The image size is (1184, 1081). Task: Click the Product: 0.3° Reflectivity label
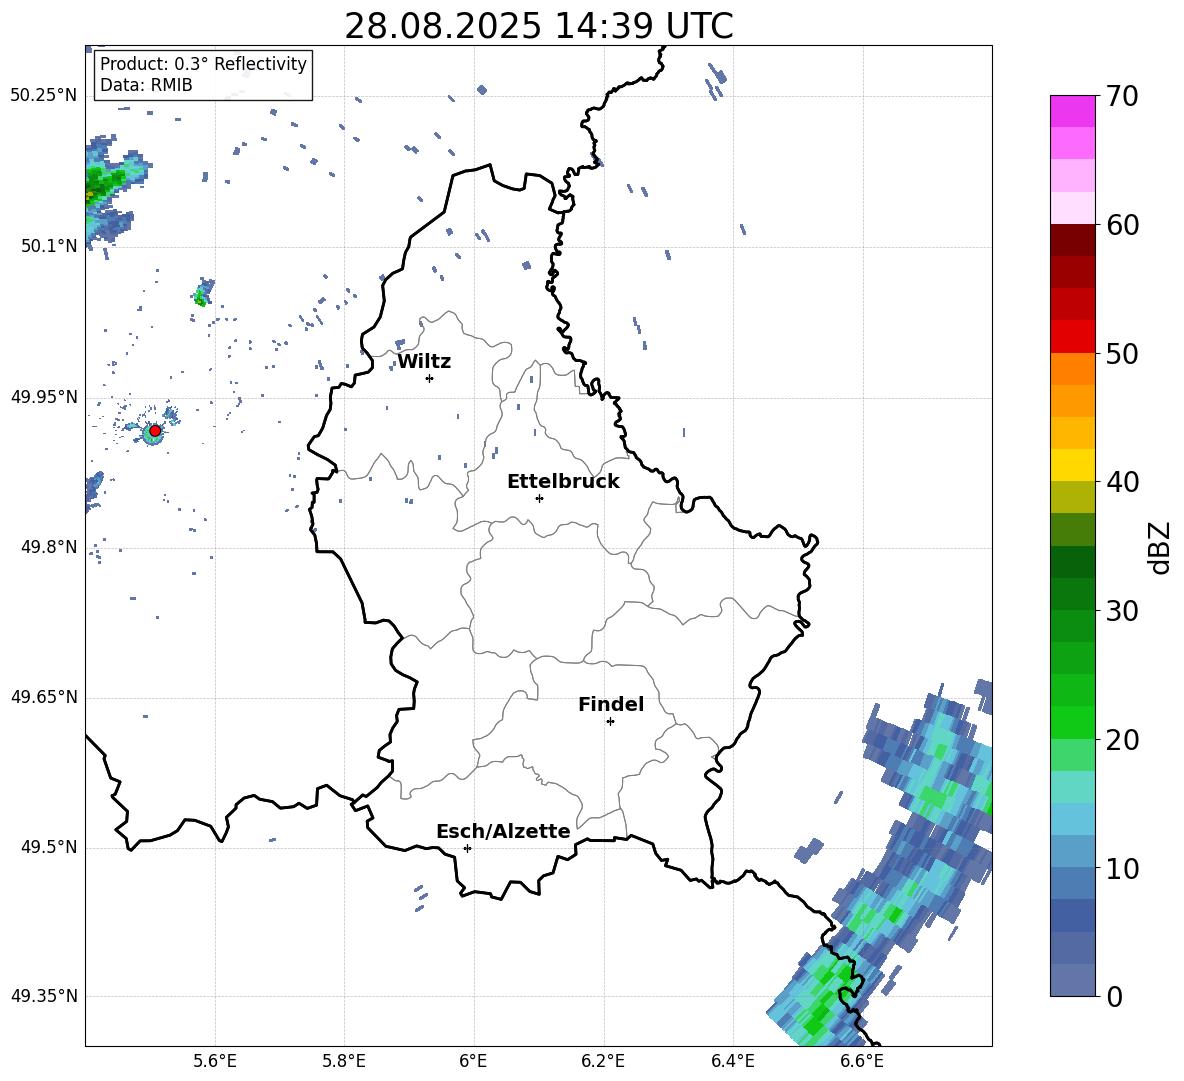coord(203,63)
